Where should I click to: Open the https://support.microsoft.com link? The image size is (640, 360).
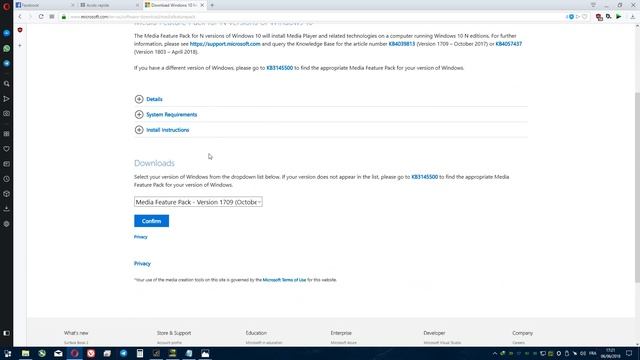point(225,44)
